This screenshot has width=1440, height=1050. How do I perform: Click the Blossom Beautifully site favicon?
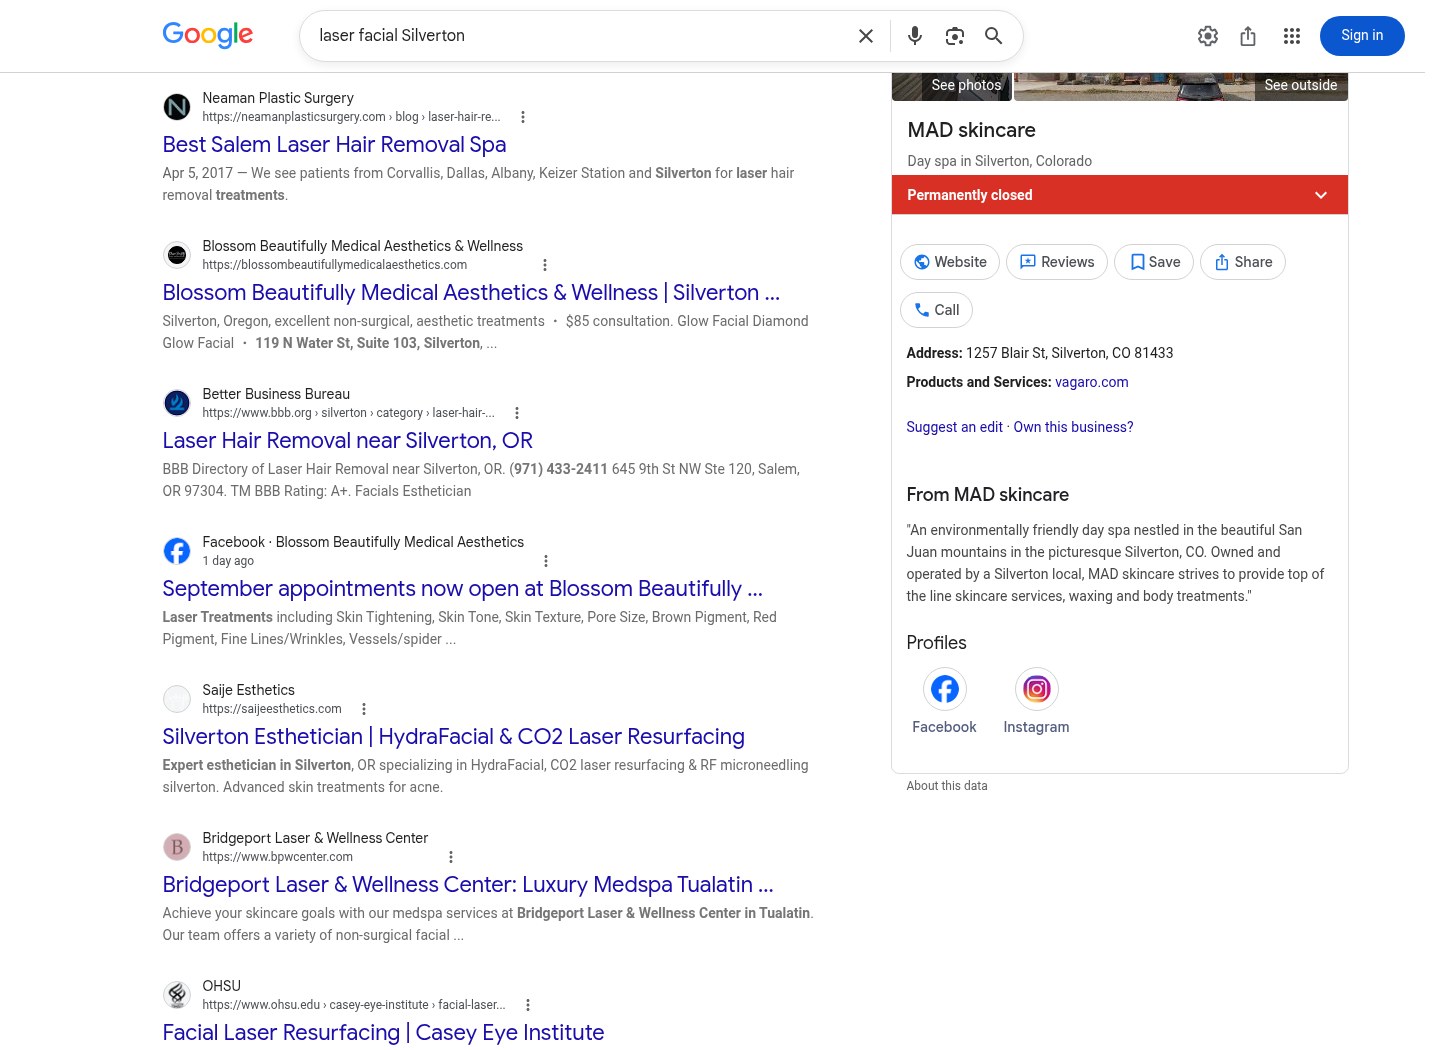pyautogui.click(x=177, y=255)
